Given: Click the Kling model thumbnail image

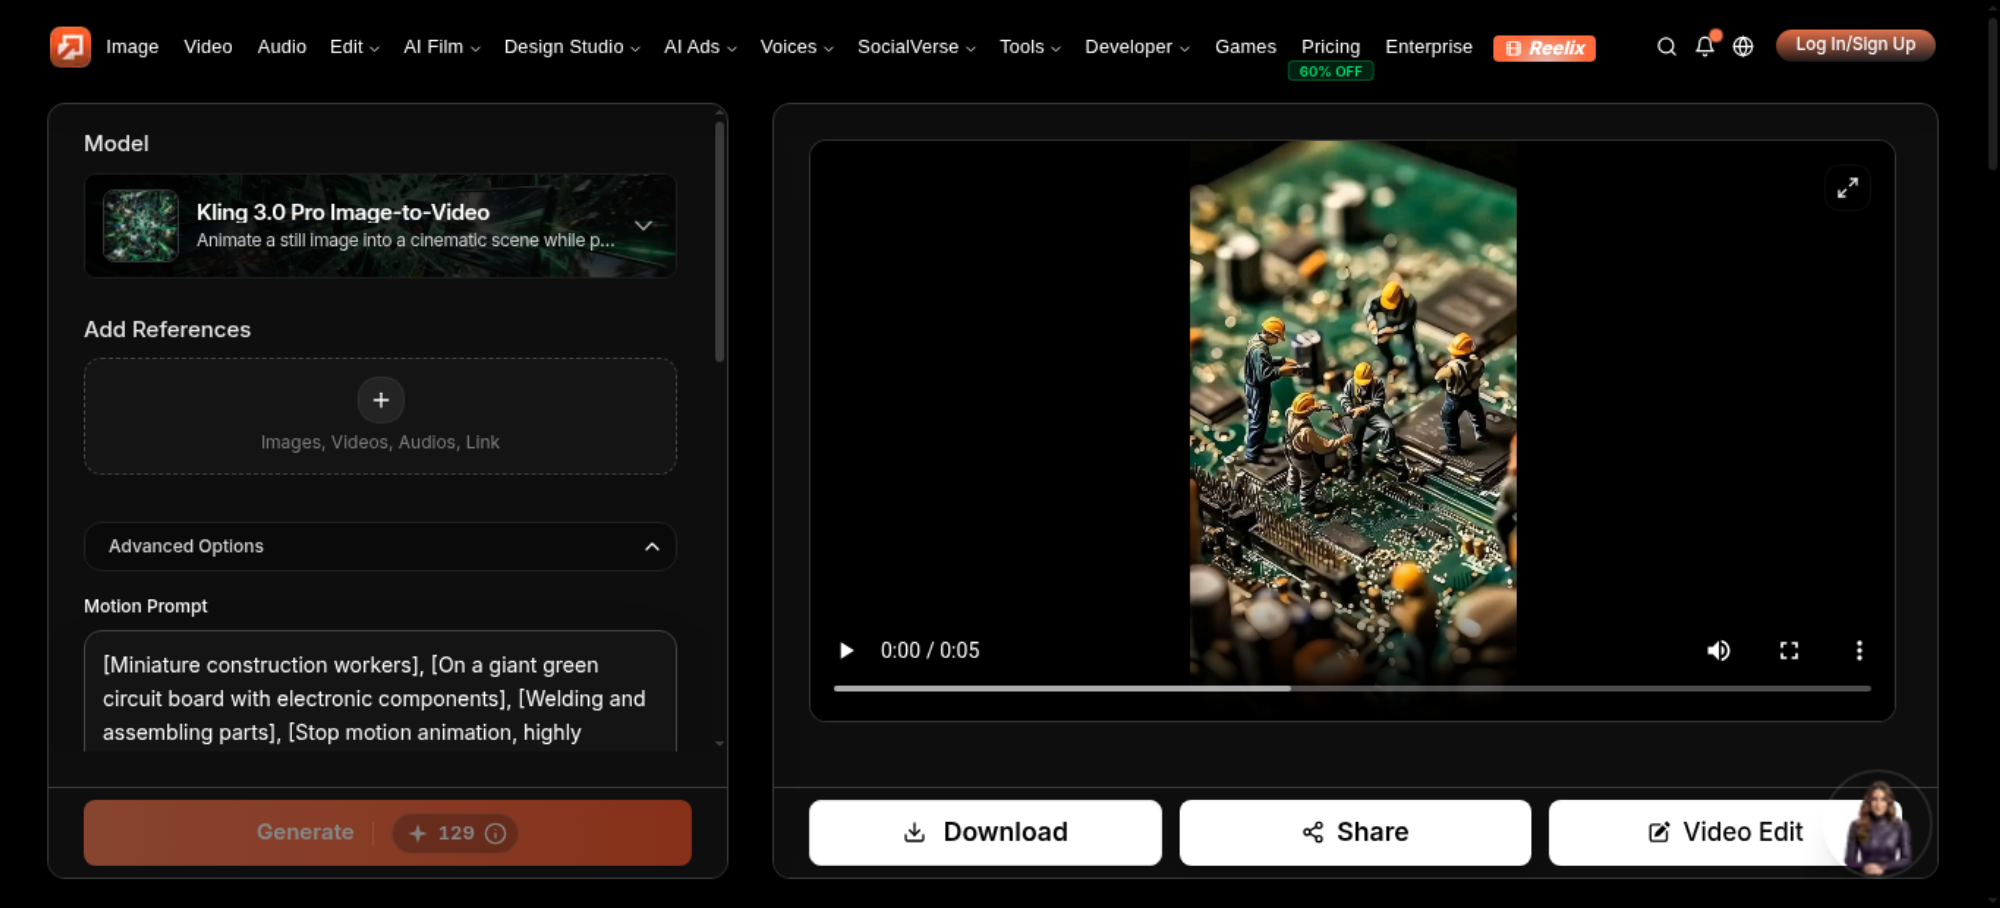Looking at the screenshot, I should click(x=141, y=226).
